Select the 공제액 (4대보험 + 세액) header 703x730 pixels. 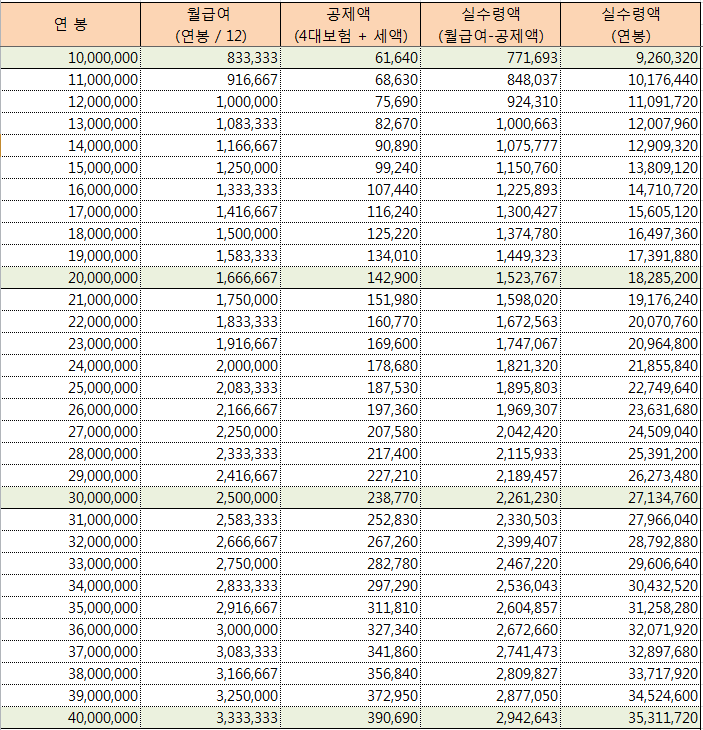click(x=351, y=25)
